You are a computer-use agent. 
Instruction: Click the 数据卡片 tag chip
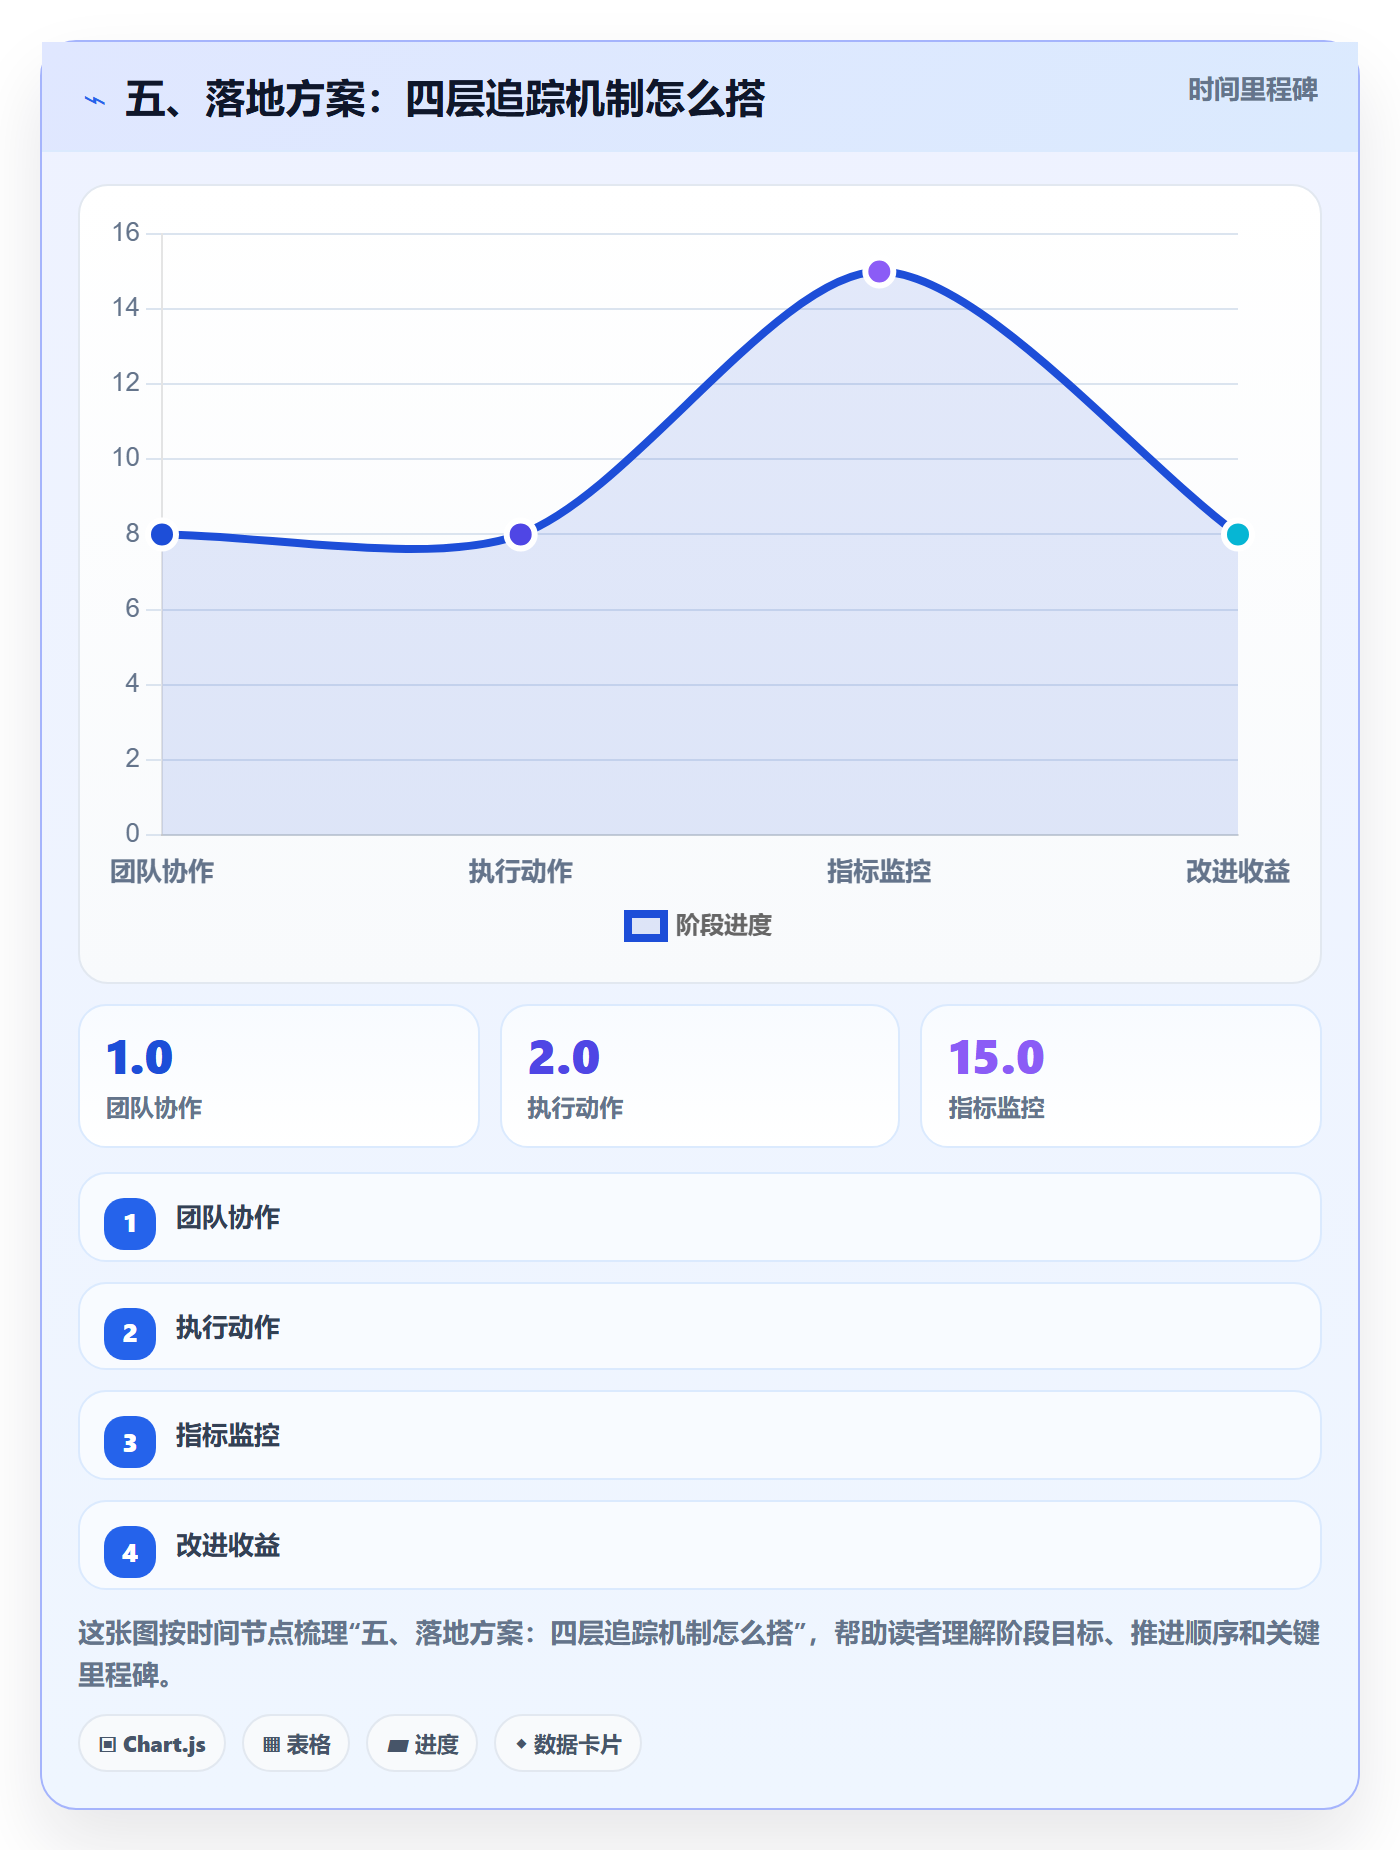point(568,1744)
